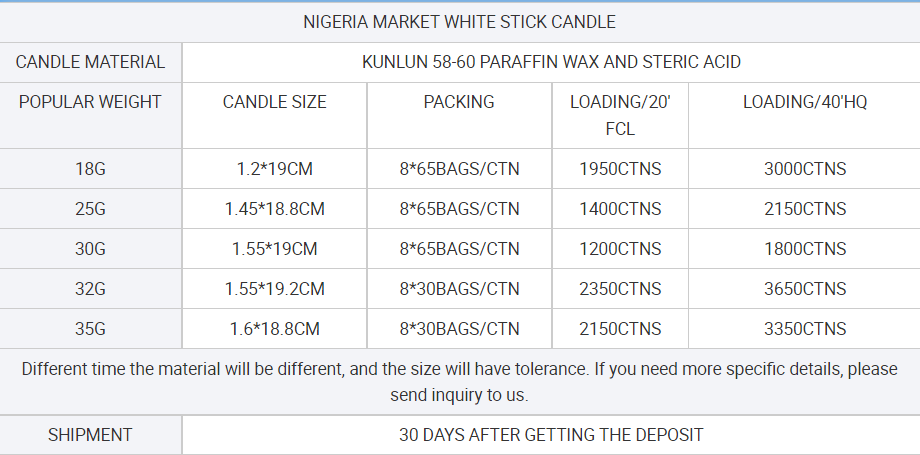Image resolution: width=920 pixels, height=455 pixels.
Task: Click the CANDLE SIZE column header
Action: click(275, 115)
